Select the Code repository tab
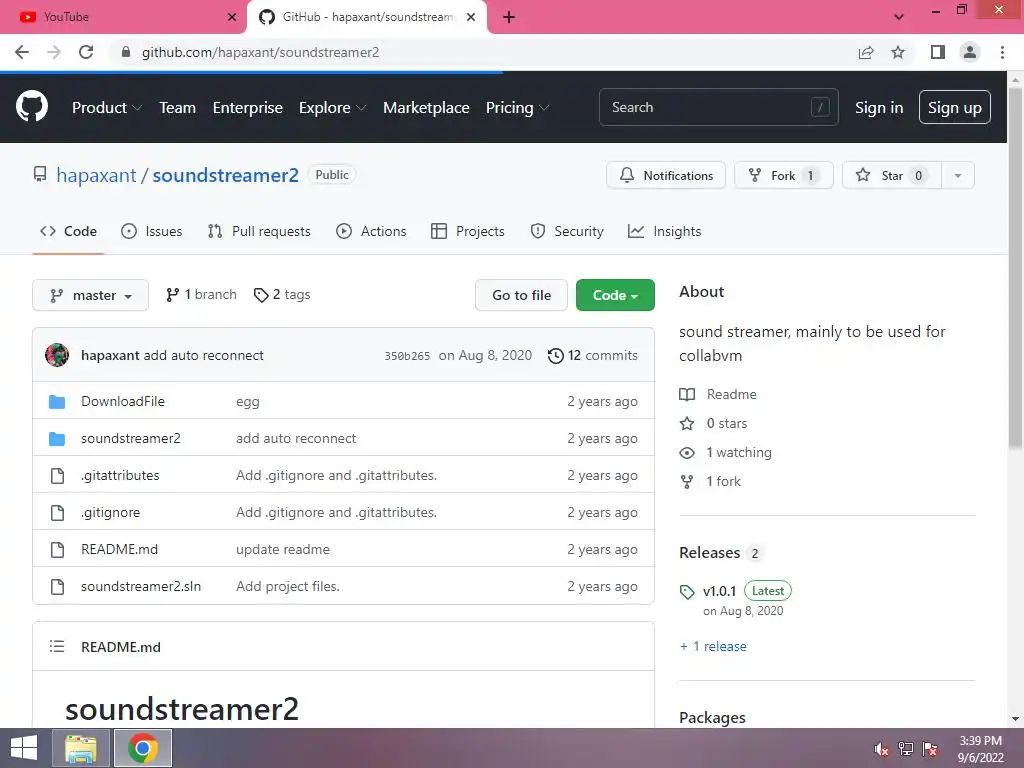The width and height of the screenshot is (1024, 768). click(x=68, y=231)
